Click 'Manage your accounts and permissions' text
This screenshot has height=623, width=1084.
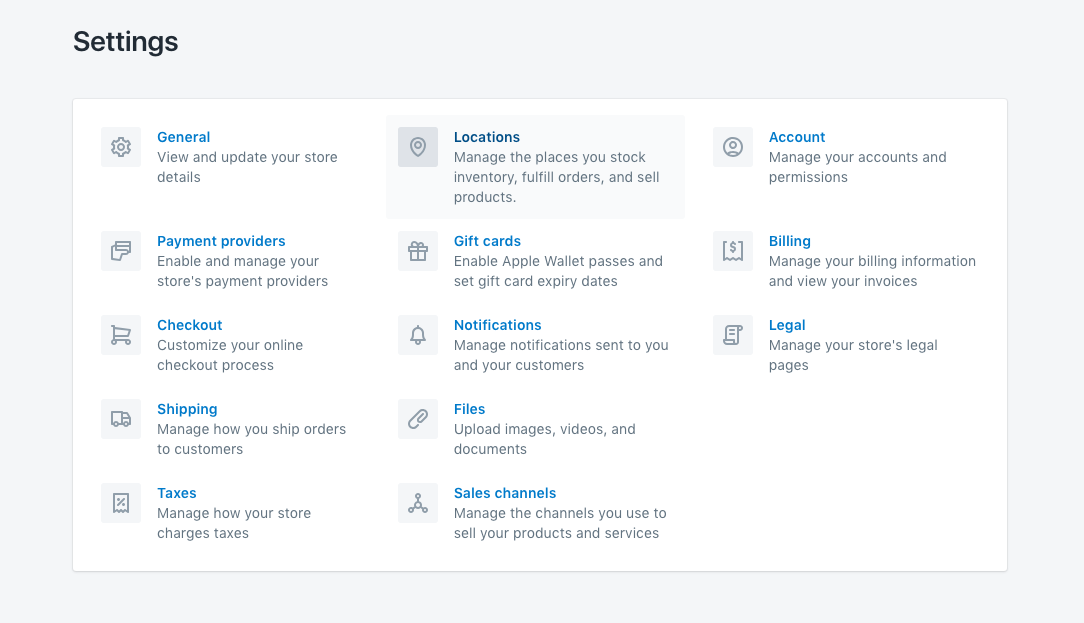(x=857, y=167)
